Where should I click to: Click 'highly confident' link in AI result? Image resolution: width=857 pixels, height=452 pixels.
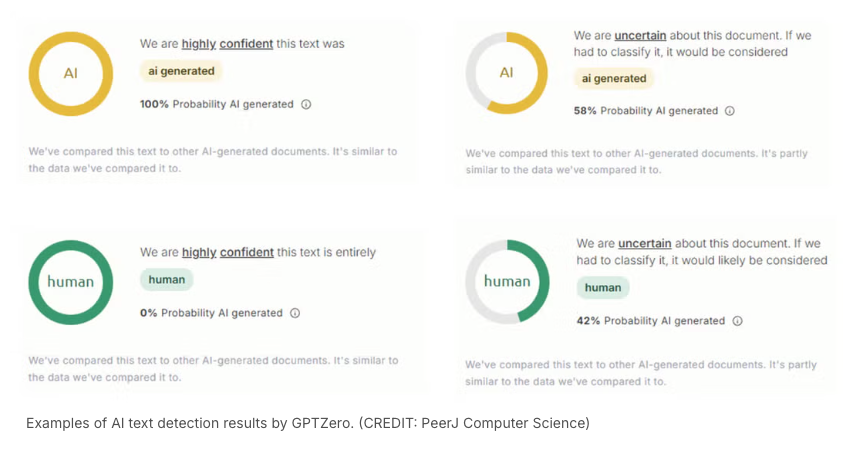227,44
